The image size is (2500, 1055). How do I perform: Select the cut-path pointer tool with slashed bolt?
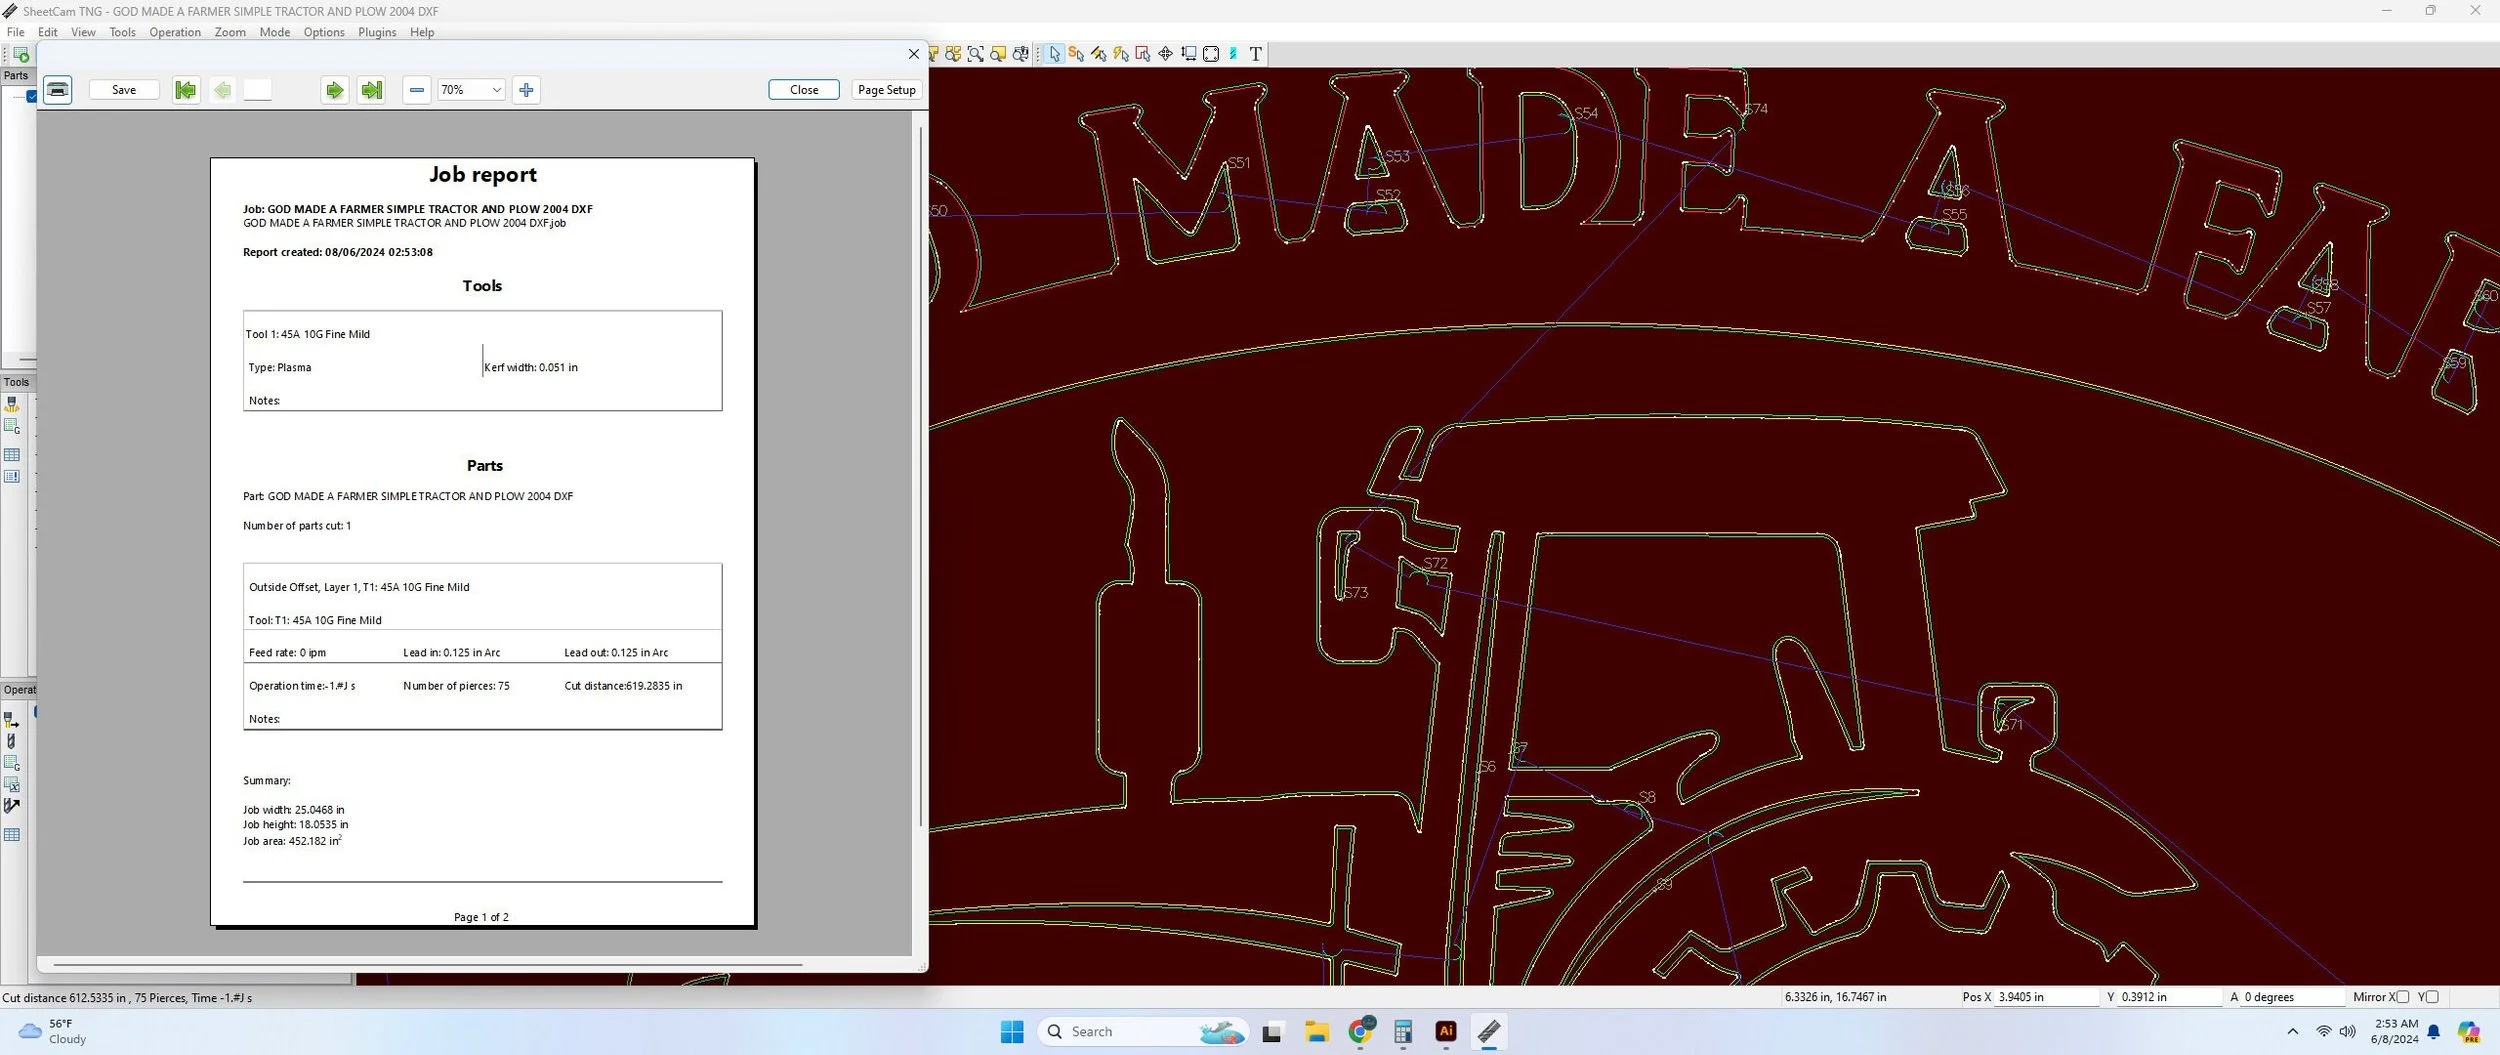pyautogui.click(x=1098, y=54)
